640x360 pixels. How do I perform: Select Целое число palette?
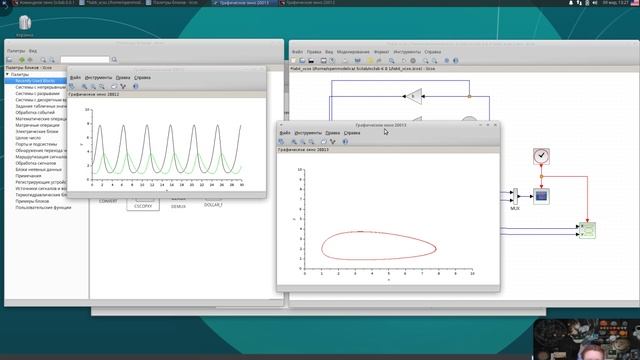point(28,138)
